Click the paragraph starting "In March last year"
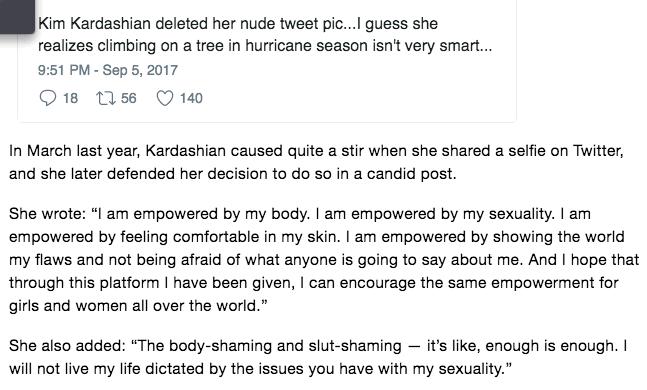 pos(316,162)
